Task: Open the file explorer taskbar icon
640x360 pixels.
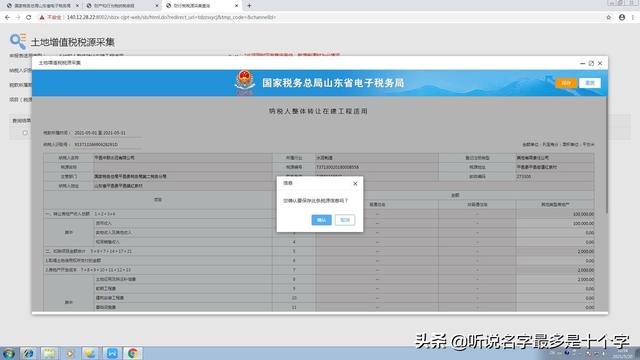Action: tap(49, 353)
